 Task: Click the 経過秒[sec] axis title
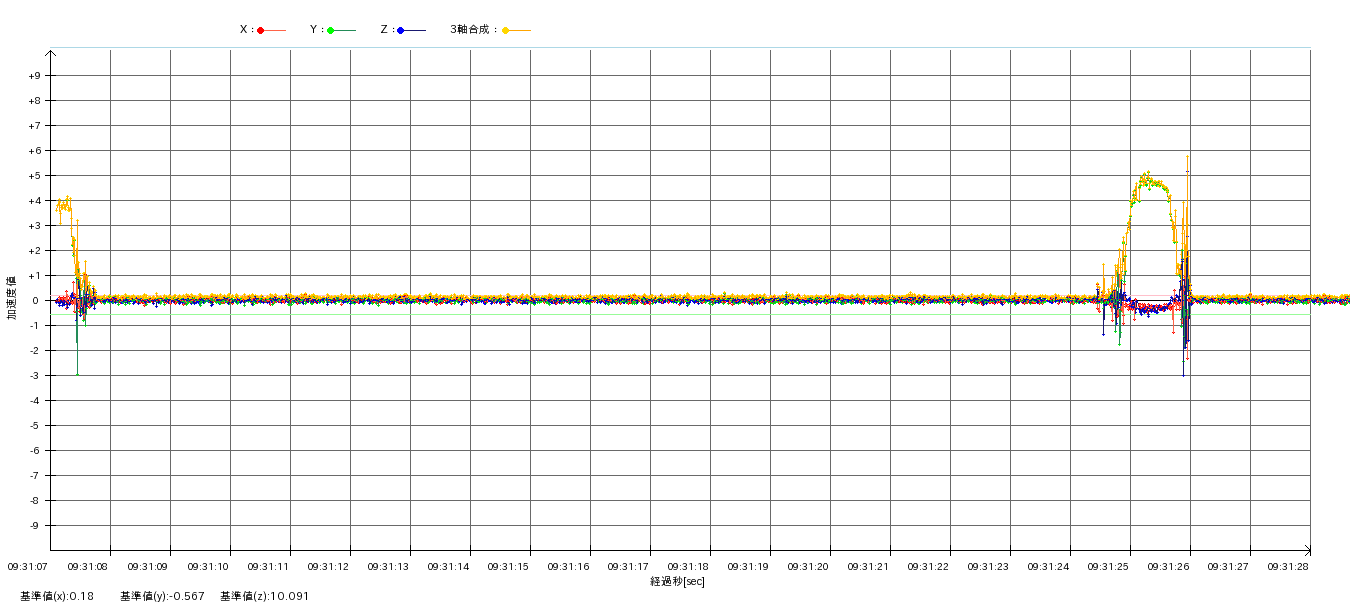(677, 582)
